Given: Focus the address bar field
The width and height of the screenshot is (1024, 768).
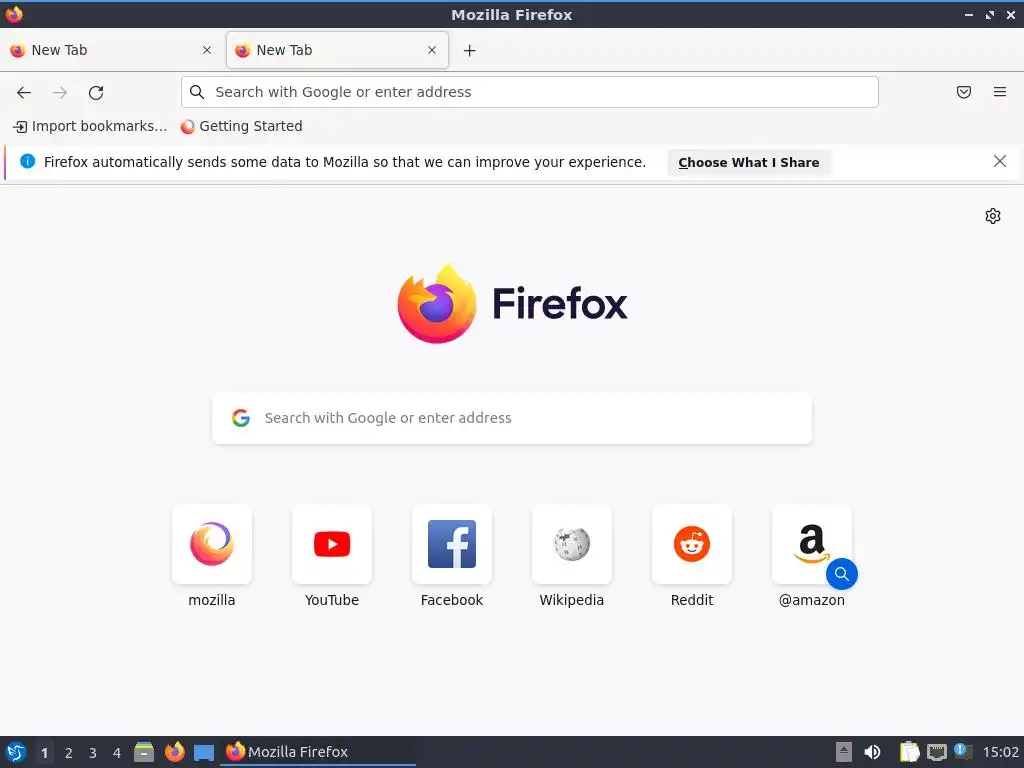Looking at the screenshot, I should pyautogui.click(x=530, y=92).
